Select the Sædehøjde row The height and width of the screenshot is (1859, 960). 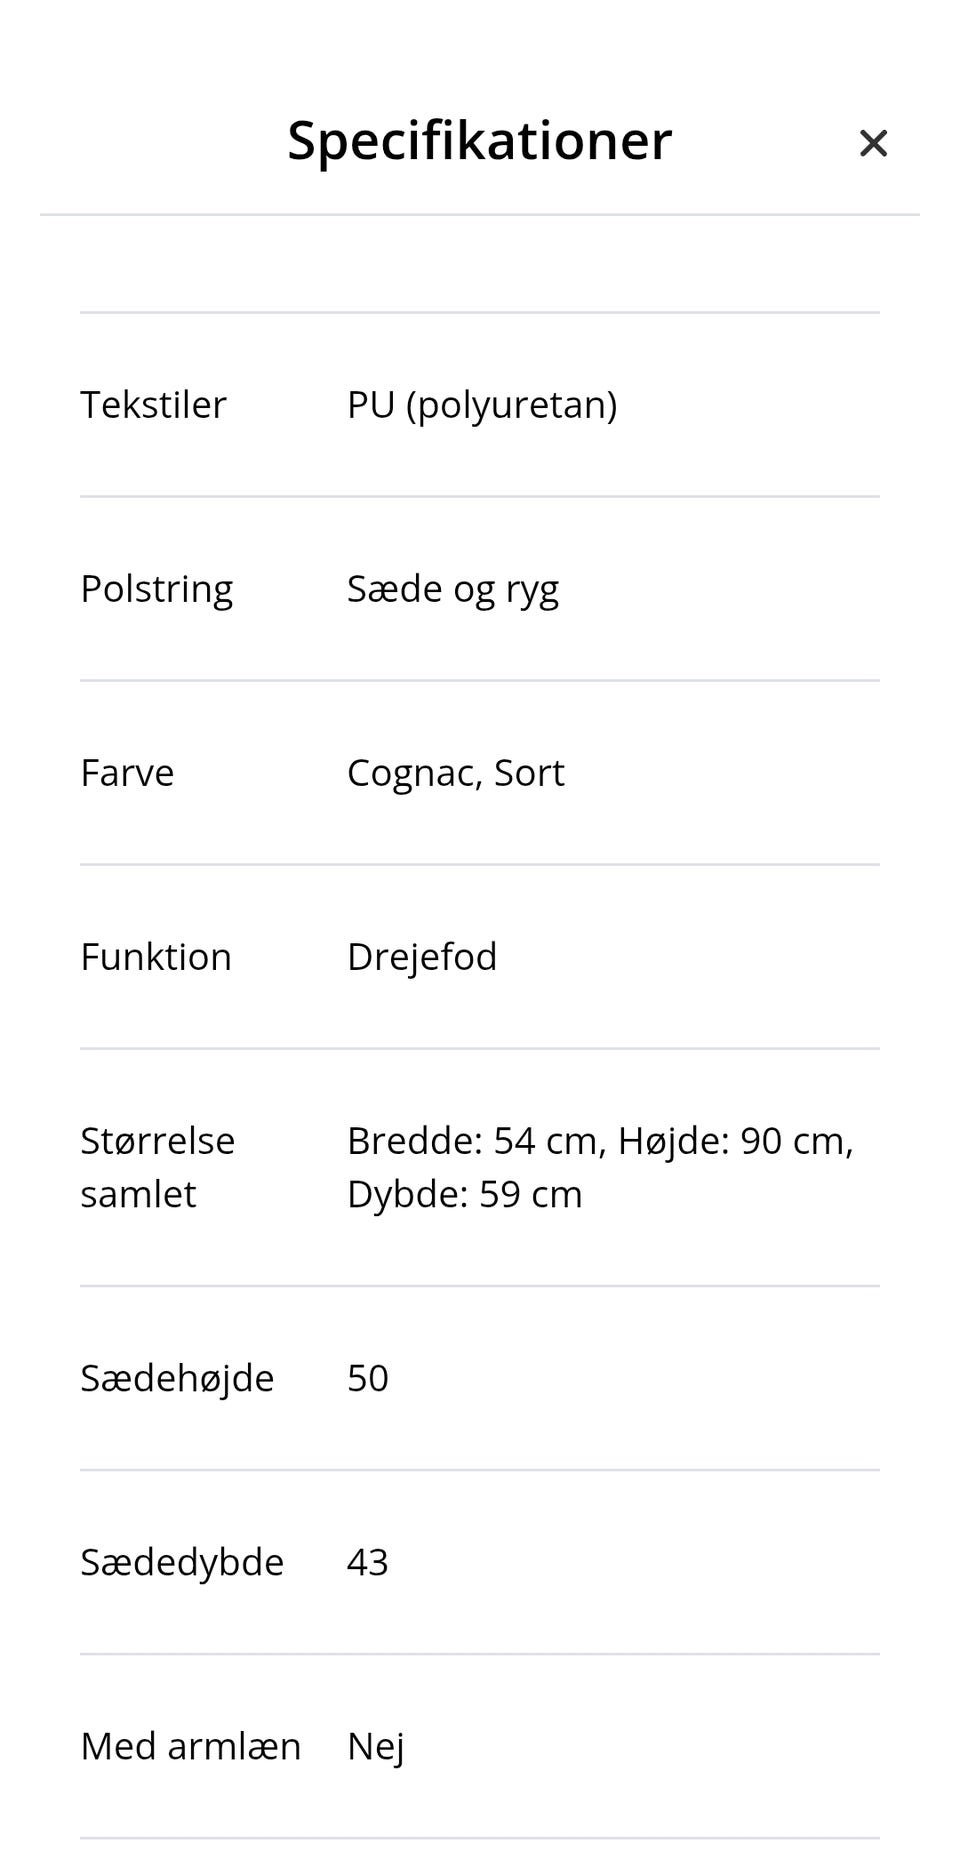(177, 1377)
